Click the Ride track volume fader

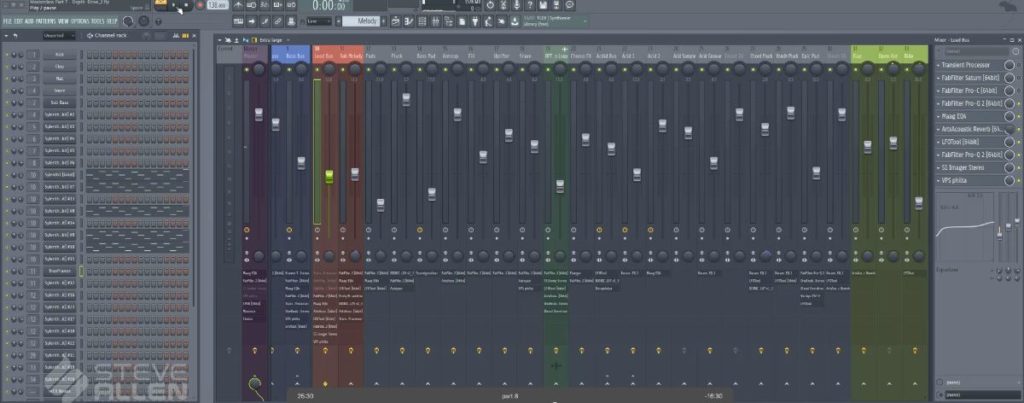[919, 202]
